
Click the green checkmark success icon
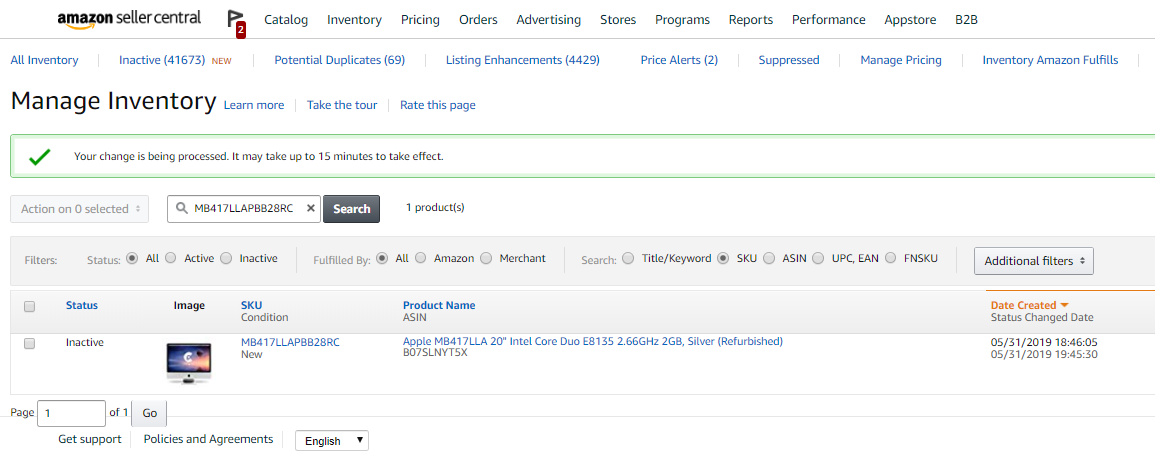point(39,156)
